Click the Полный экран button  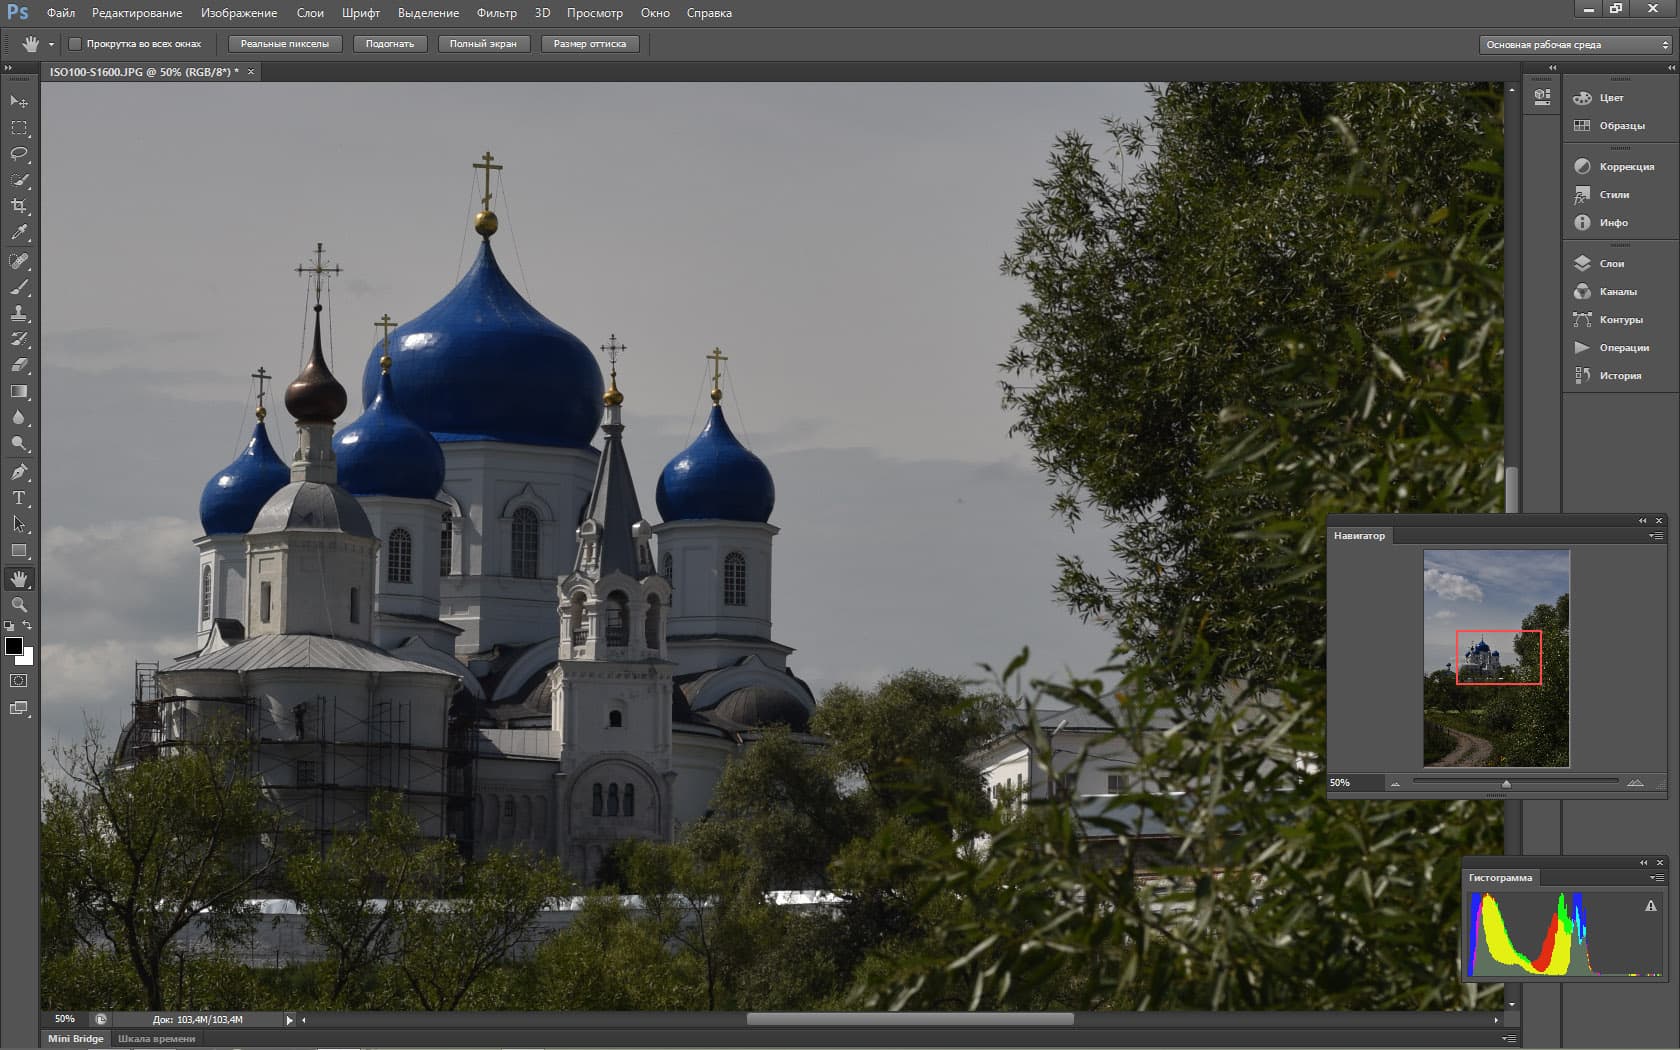483,44
